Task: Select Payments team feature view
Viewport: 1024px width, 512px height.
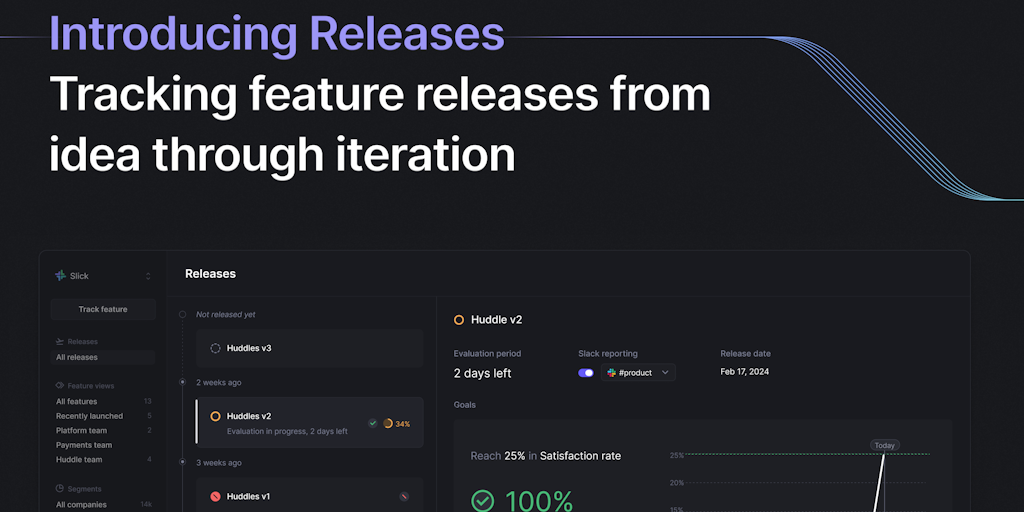Action: coord(84,445)
